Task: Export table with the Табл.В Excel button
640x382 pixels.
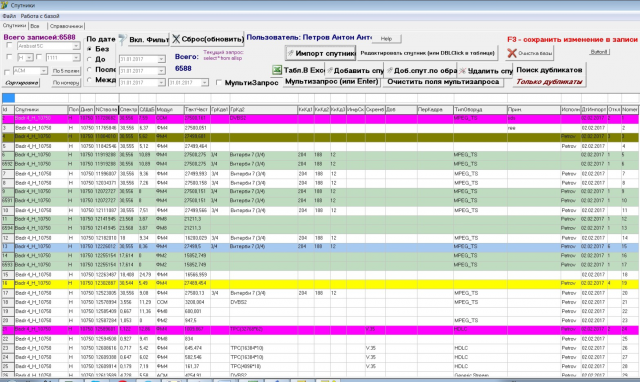Action: pyautogui.click(x=298, y=70)
